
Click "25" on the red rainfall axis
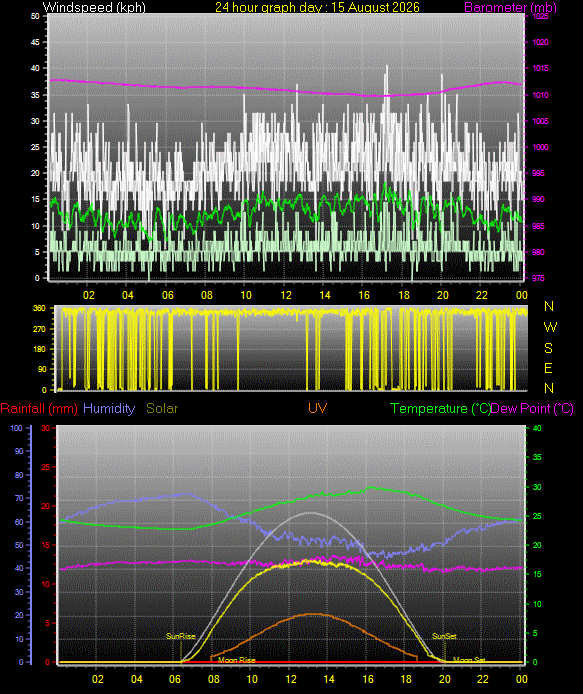click(46, 467)
